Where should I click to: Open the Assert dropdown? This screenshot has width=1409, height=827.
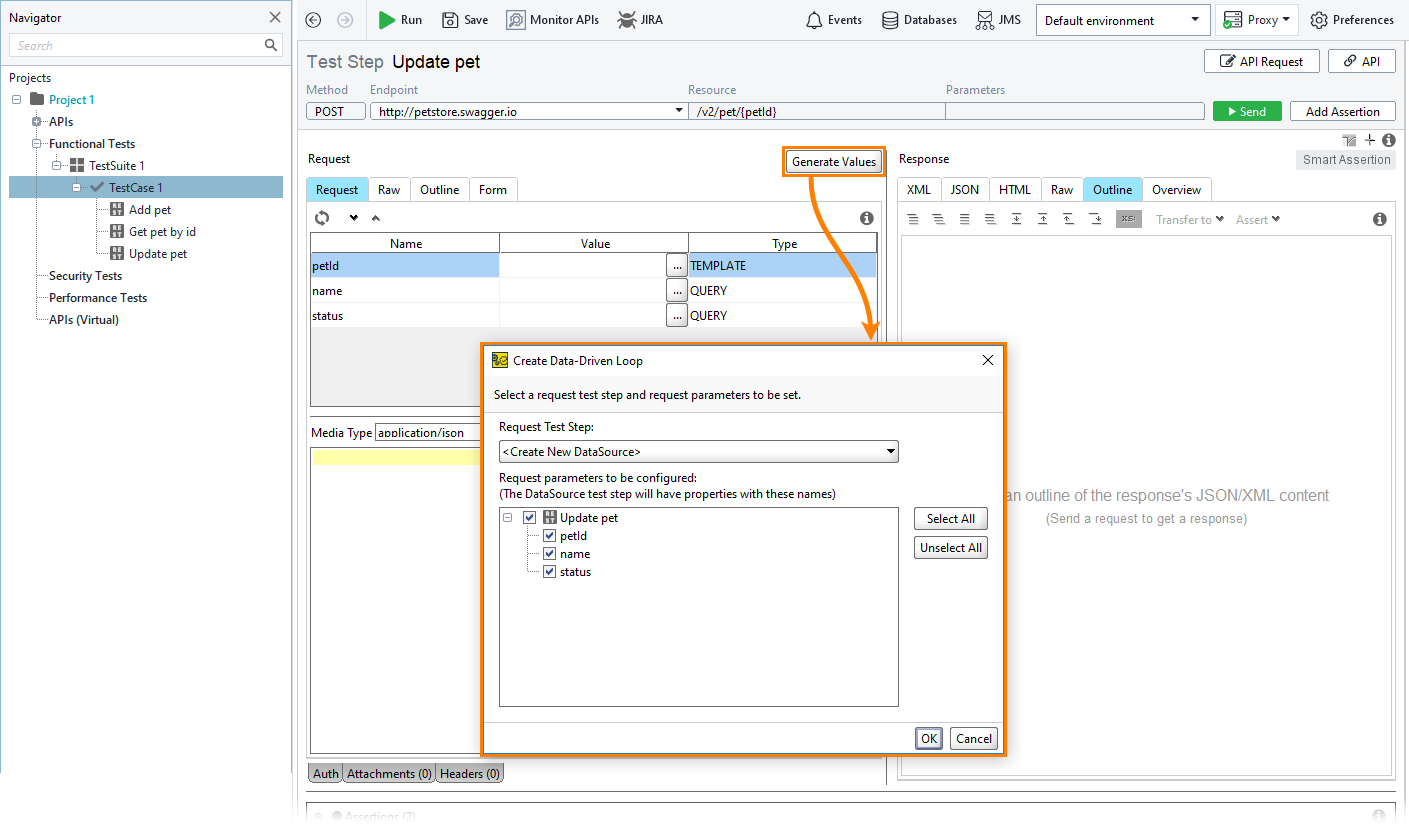(x=1258, y=219)
